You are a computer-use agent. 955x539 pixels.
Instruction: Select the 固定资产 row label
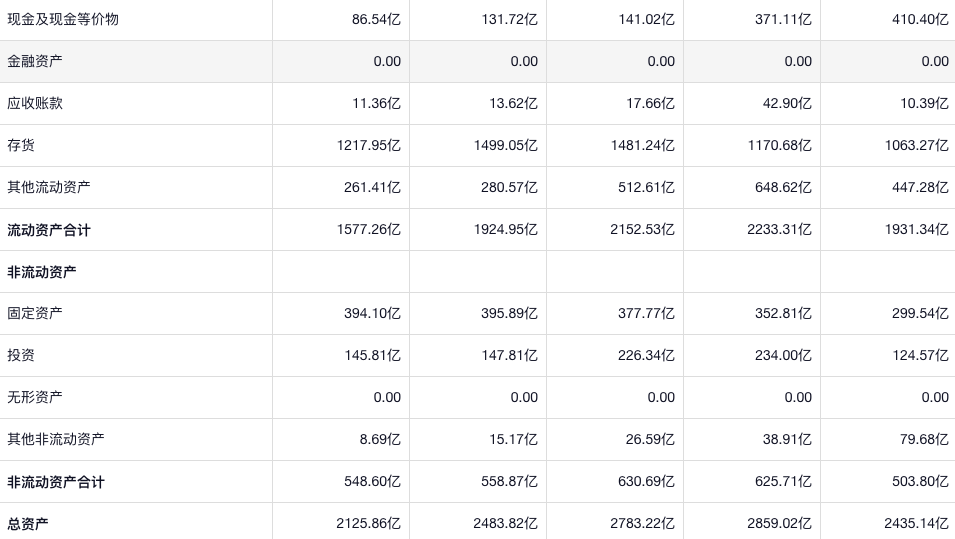(x=35, y=313)
